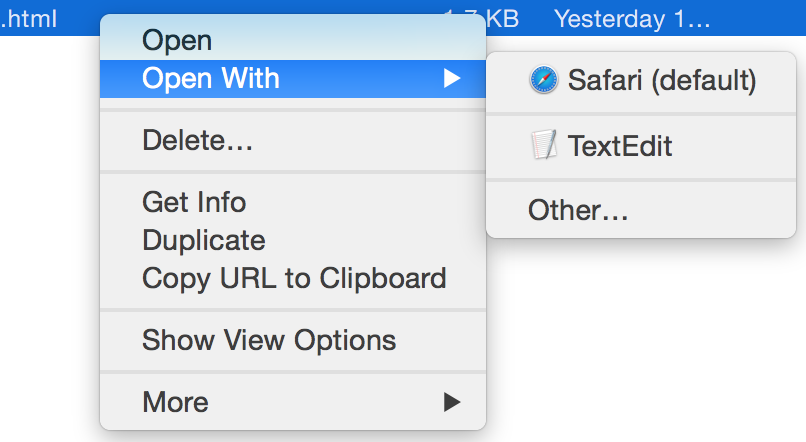This screenshot has width=806, height=442.
Task: Choose Other… in the submenu
Action: tap(578, 210)
